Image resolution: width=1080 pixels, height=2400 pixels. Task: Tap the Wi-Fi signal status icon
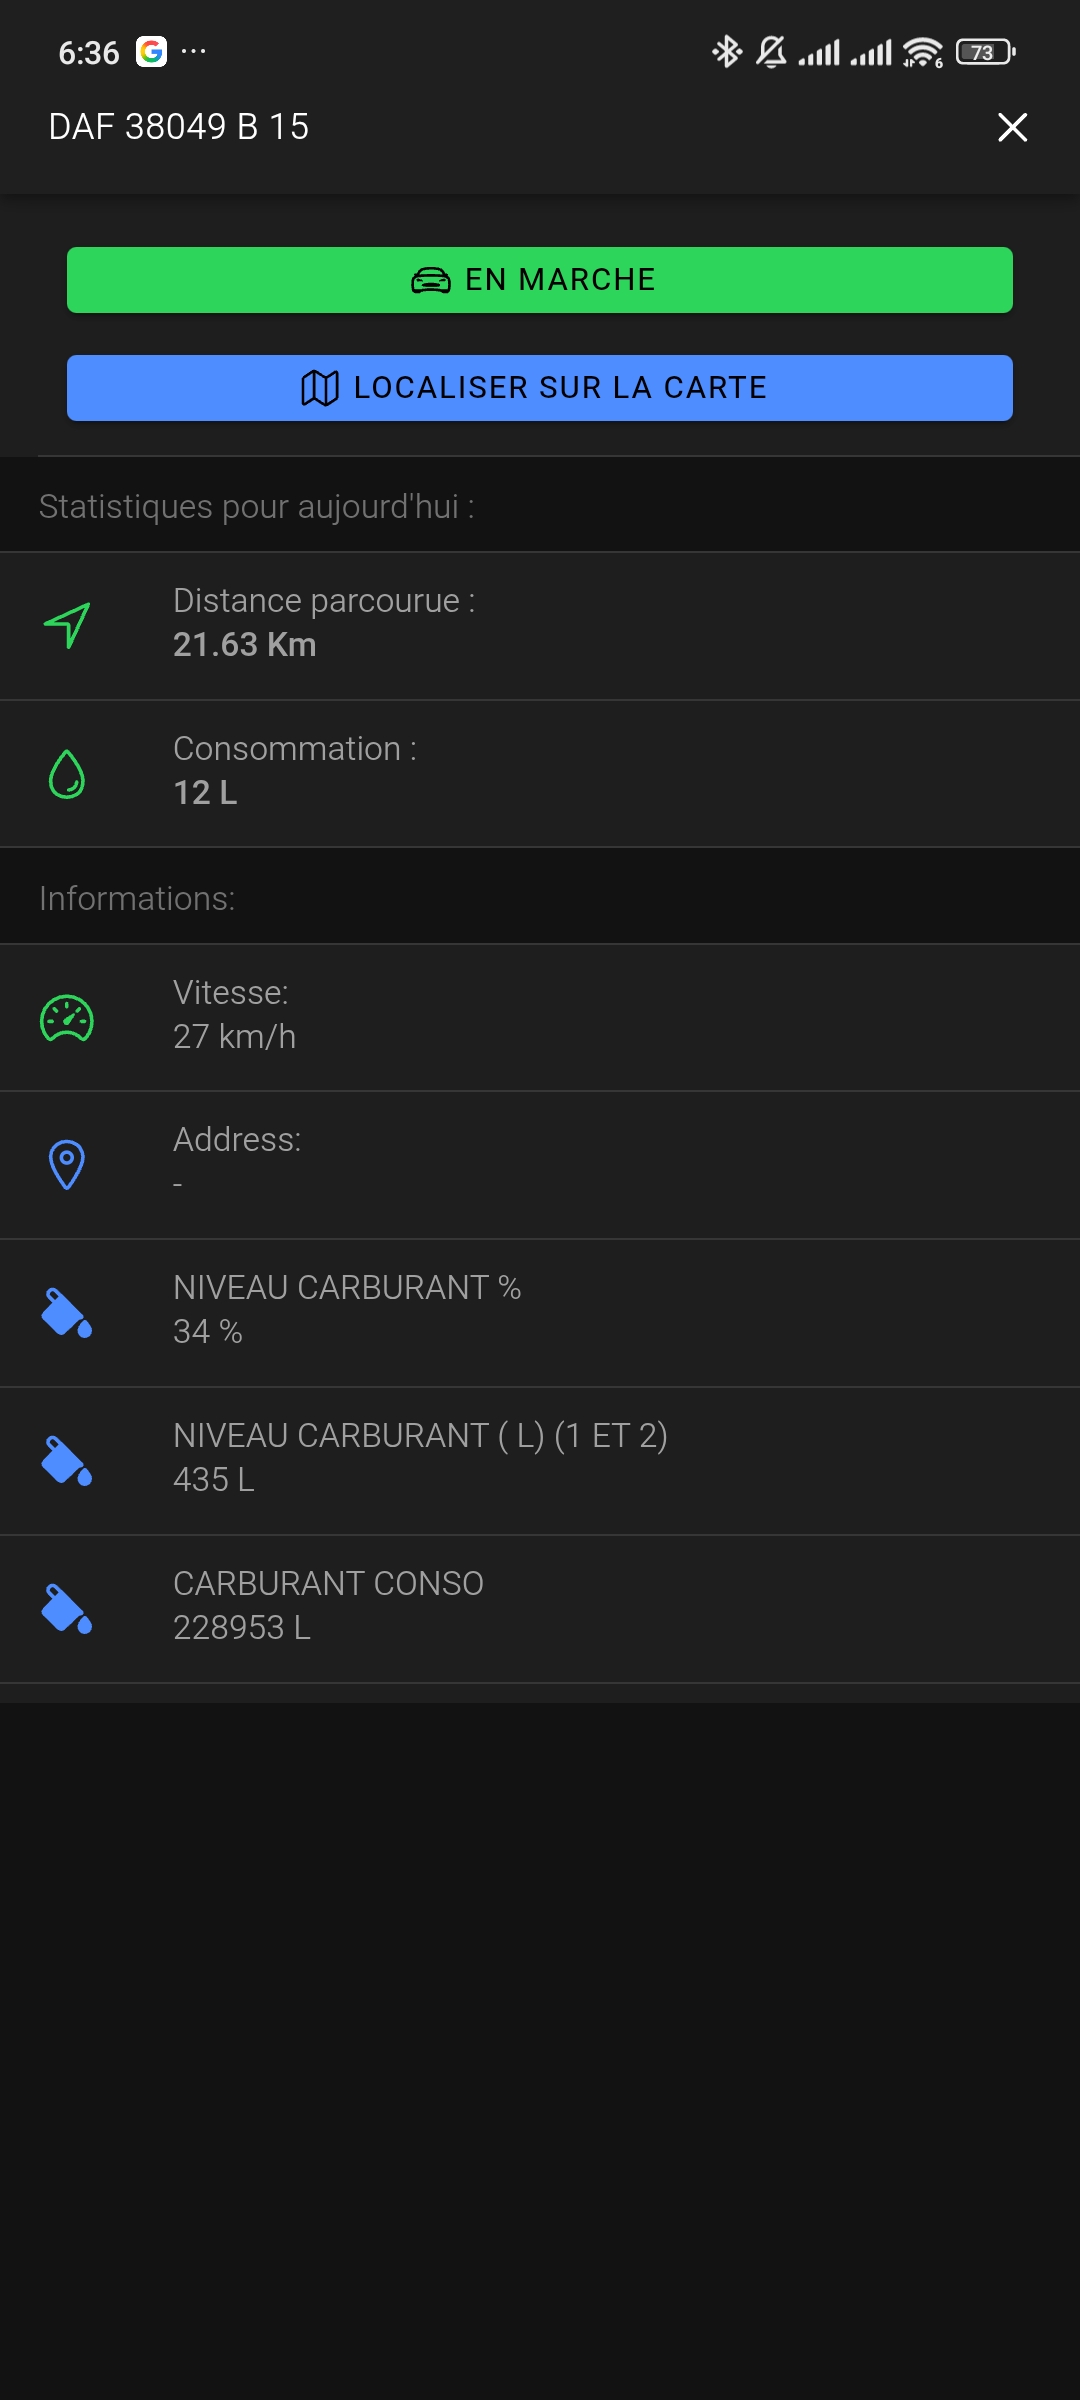click(923, 52)
